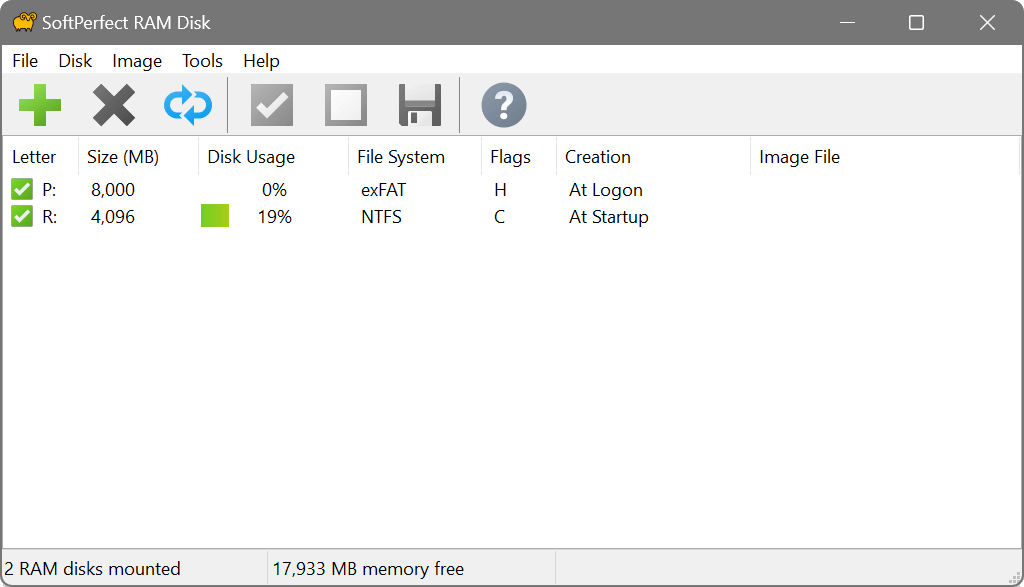1024x587 pixels.
Task: Open the Image menu
Action: click(136, 61)
